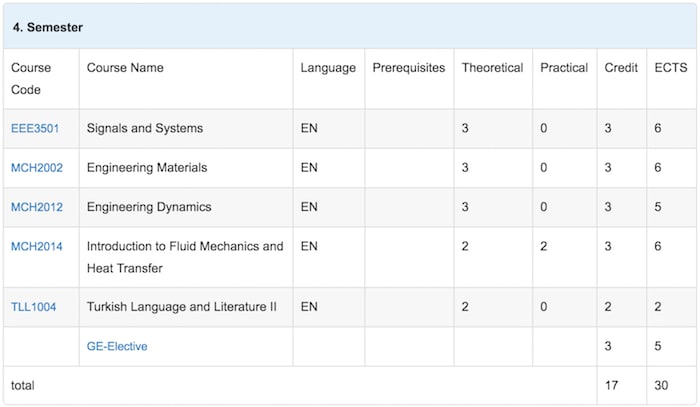
Task: Click the total row label
Action: 24,385
